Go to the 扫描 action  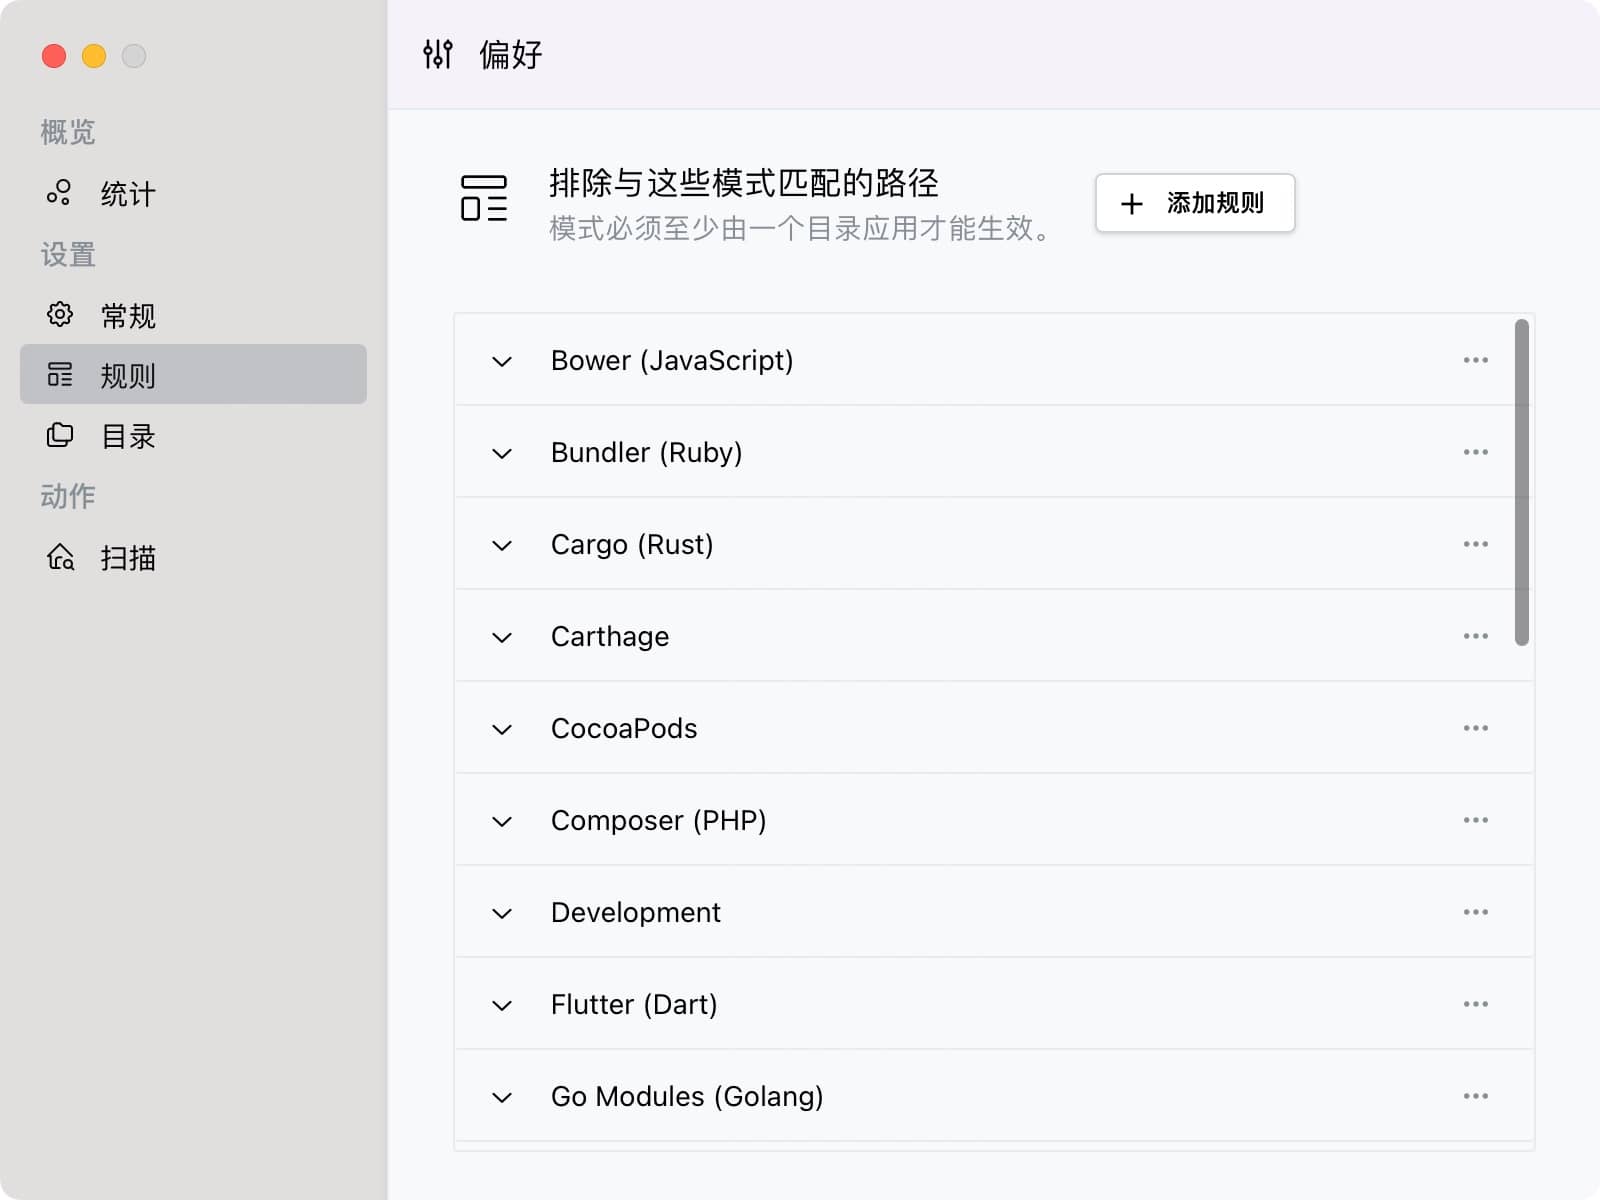[x=193, y=557]
